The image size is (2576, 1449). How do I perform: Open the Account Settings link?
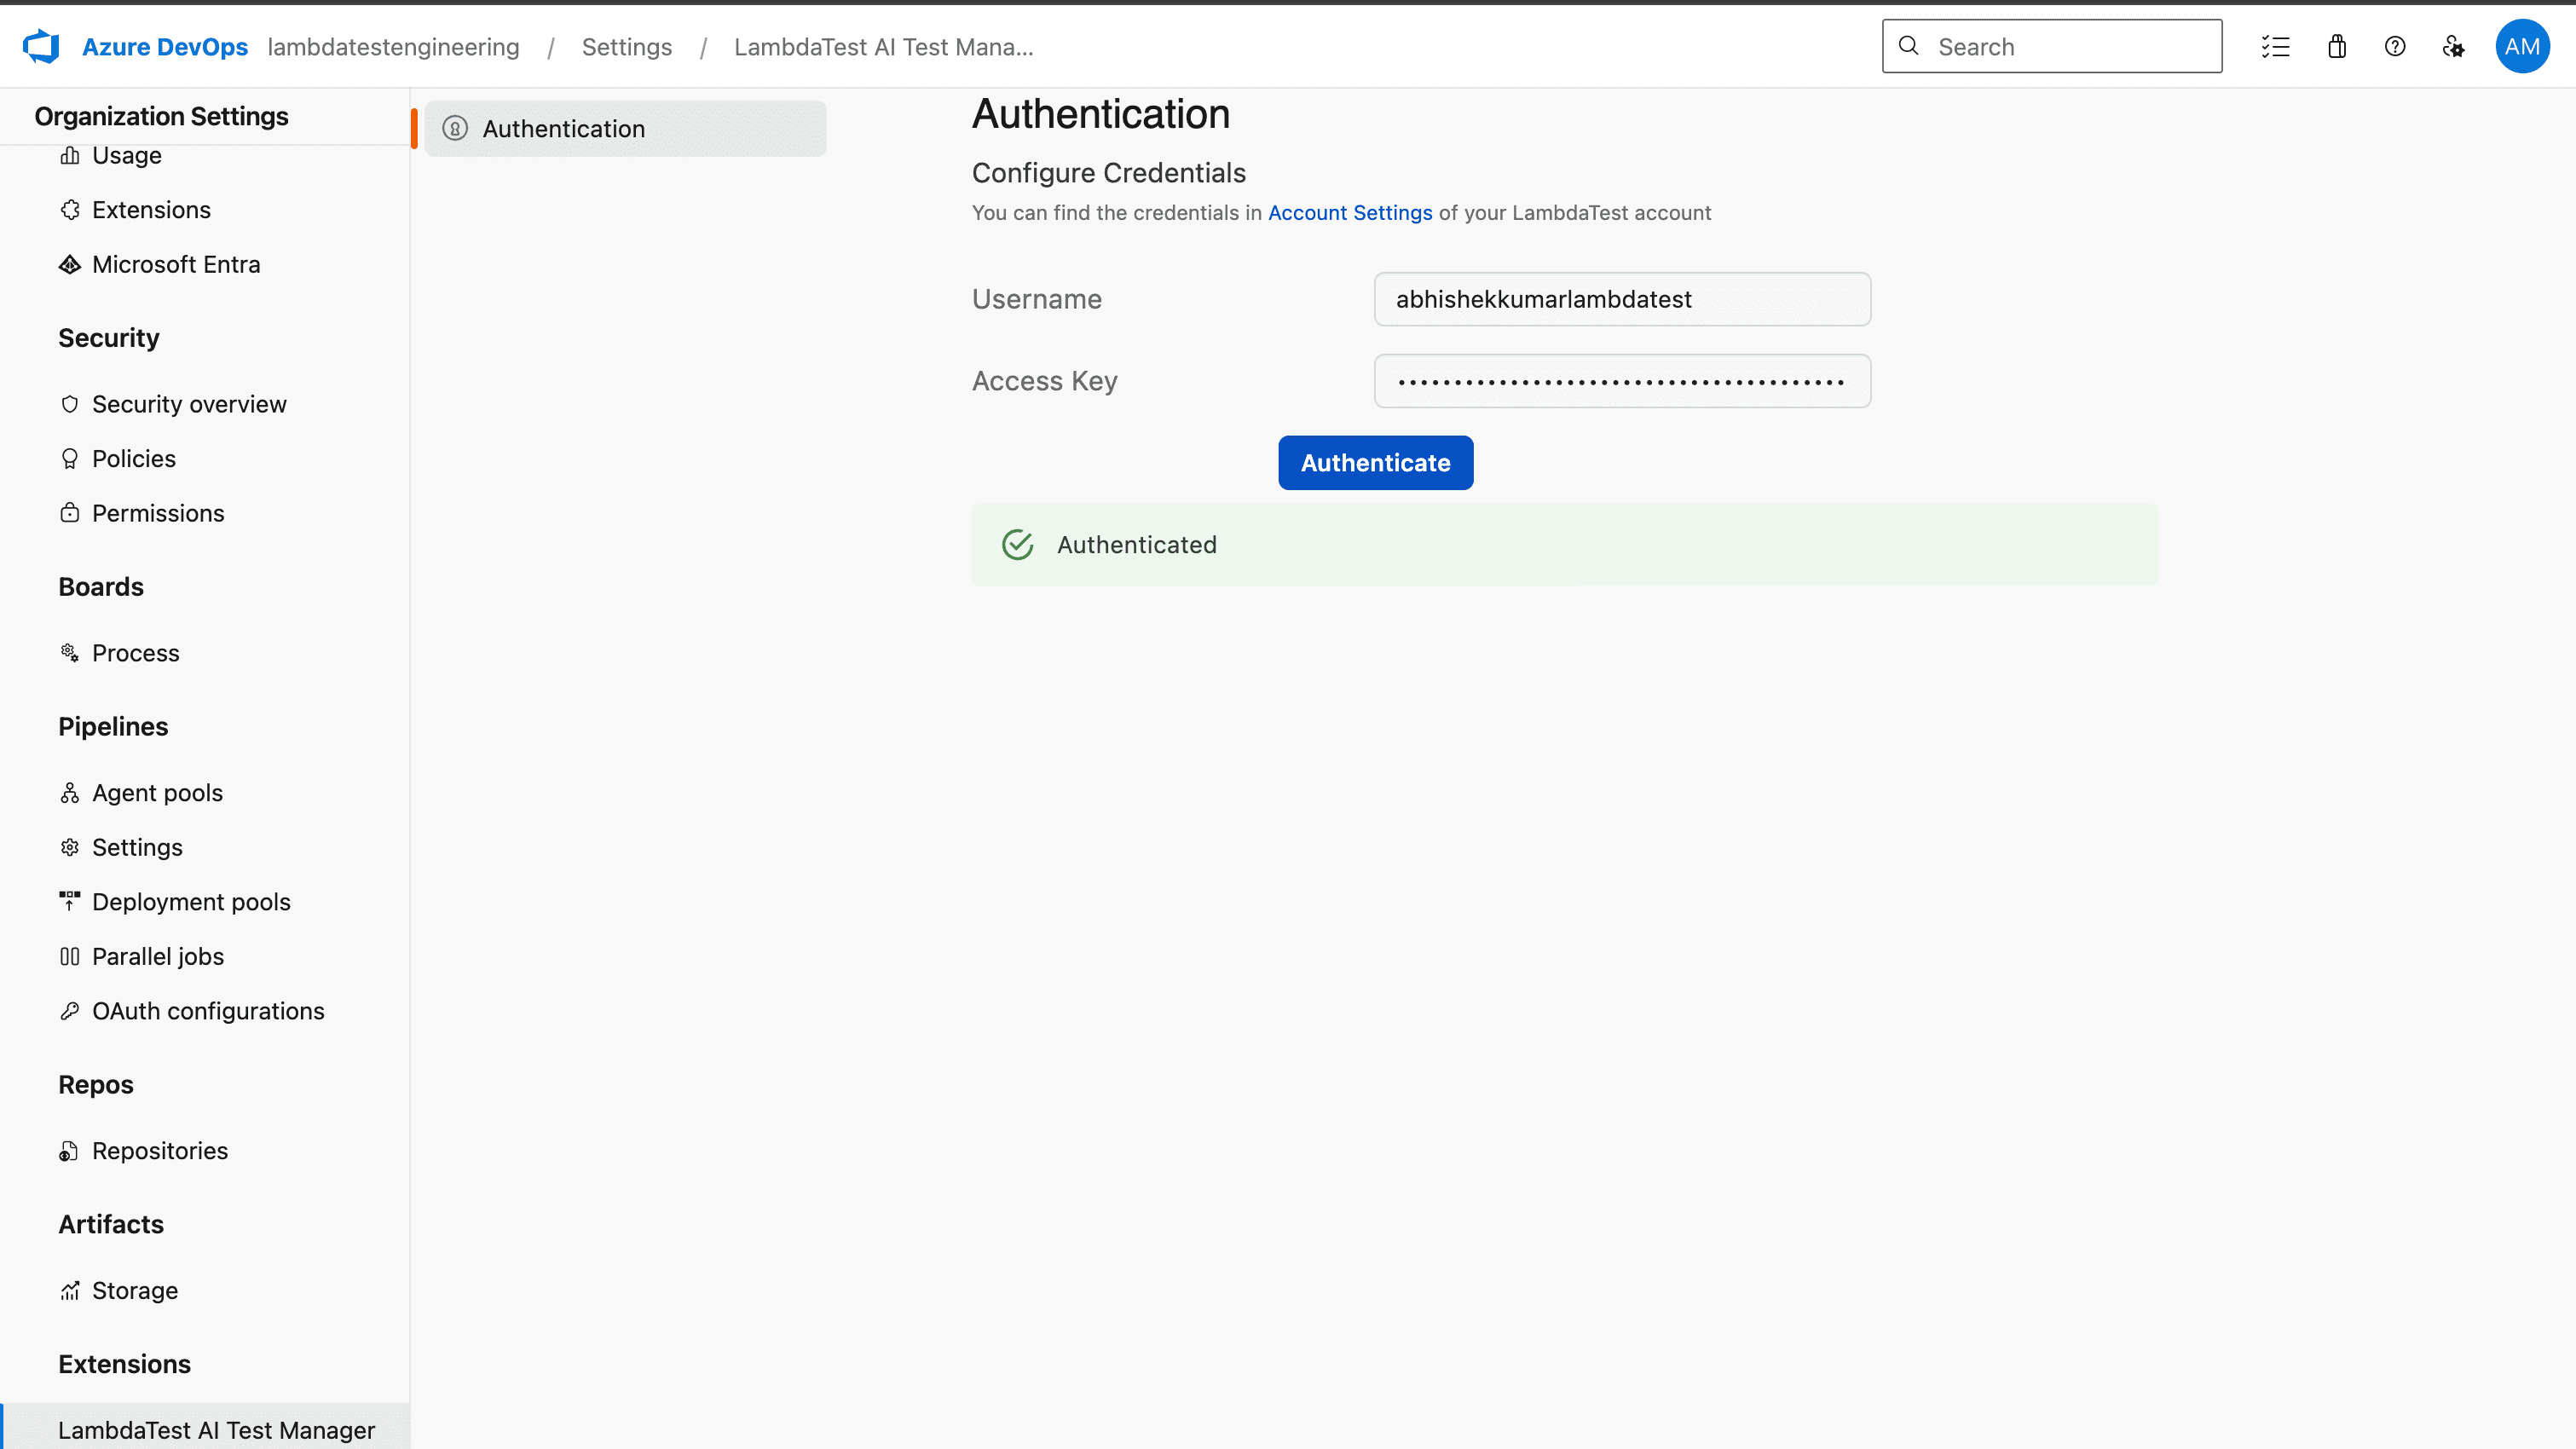click(1350, 212)
